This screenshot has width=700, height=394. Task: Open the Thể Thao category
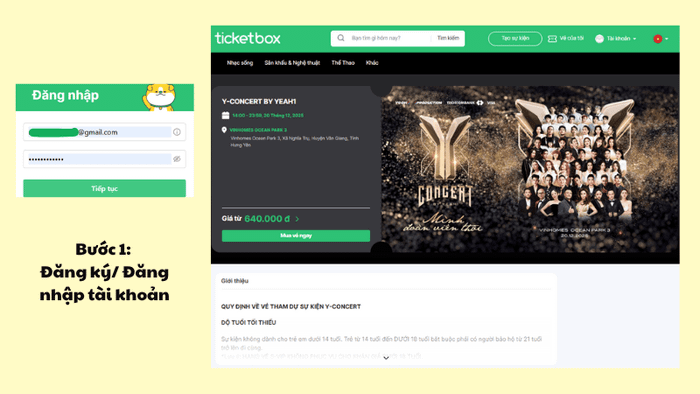tap(343, 63)
